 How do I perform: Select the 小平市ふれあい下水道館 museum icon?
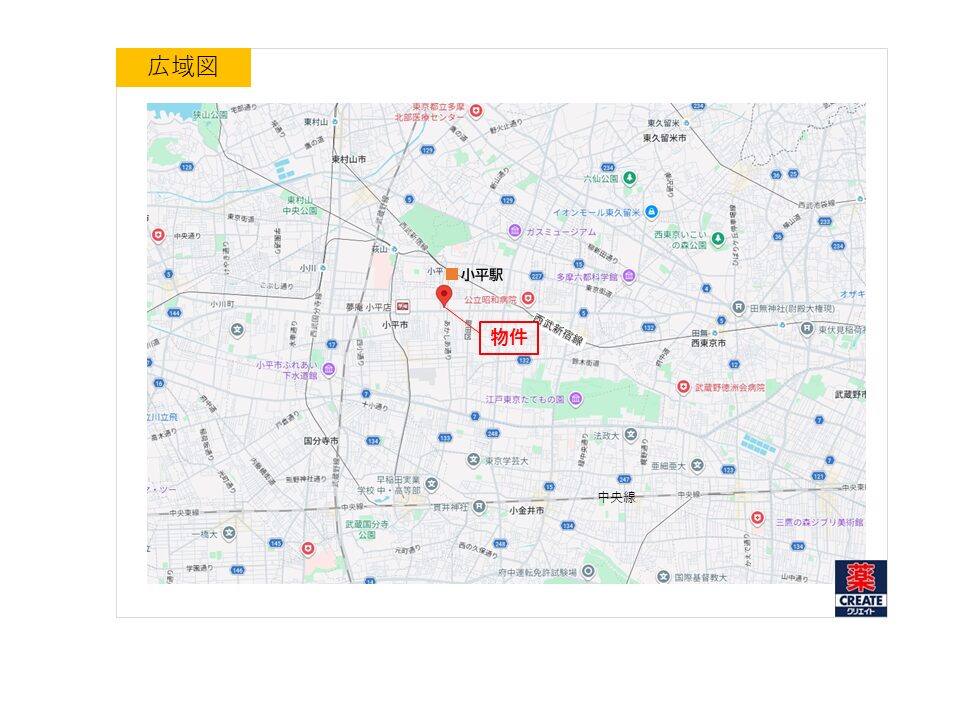pyautogui.click(x=328, y=369)
